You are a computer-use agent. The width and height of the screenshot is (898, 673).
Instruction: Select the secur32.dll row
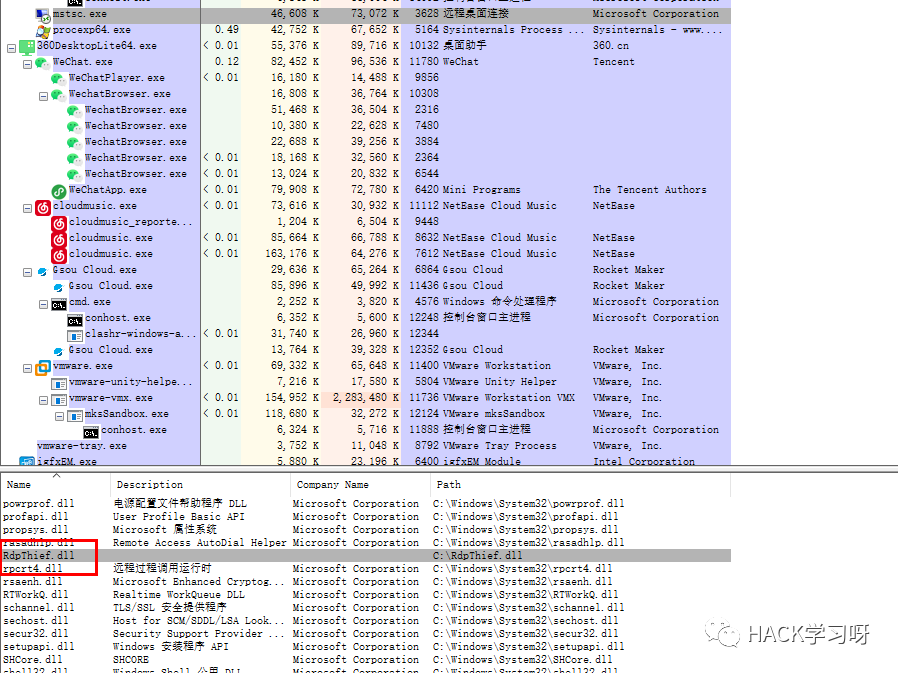[x=365, y=634]
